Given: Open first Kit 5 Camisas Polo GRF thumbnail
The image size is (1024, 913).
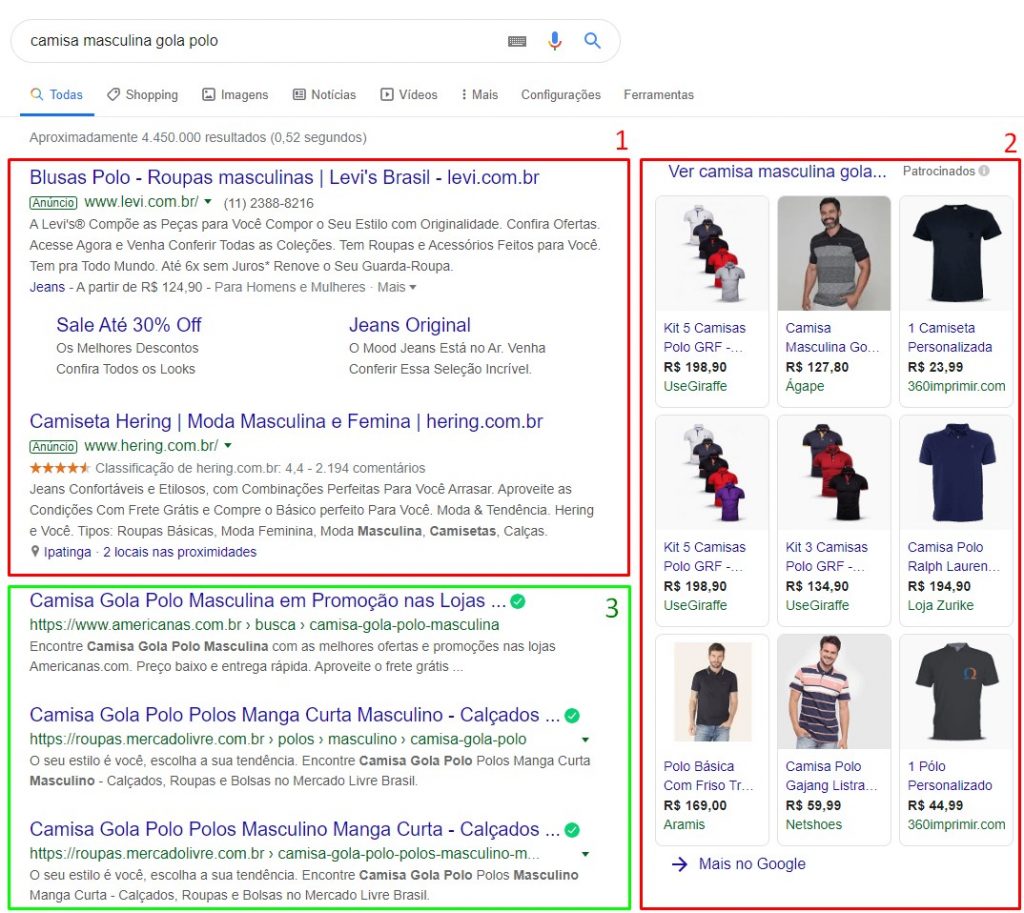Looking at the screenshot, I should click(712, 253).
